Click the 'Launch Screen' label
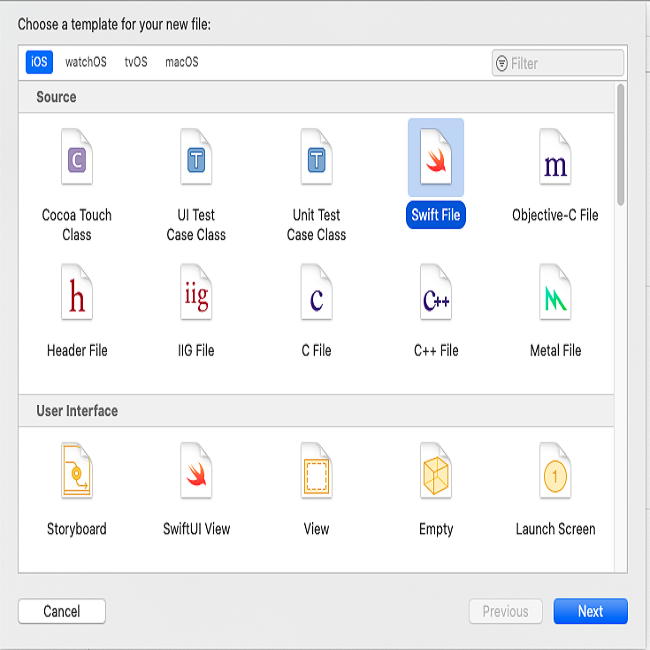The height and width of the screenshot is (650, 650). (x=555, y=529)
